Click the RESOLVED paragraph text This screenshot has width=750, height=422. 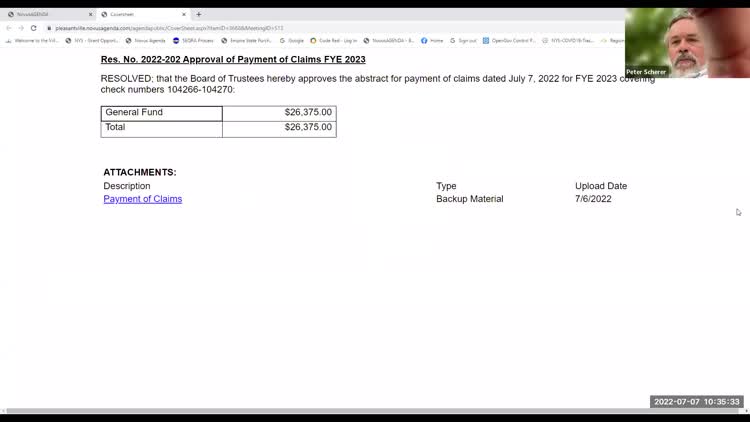377,84
